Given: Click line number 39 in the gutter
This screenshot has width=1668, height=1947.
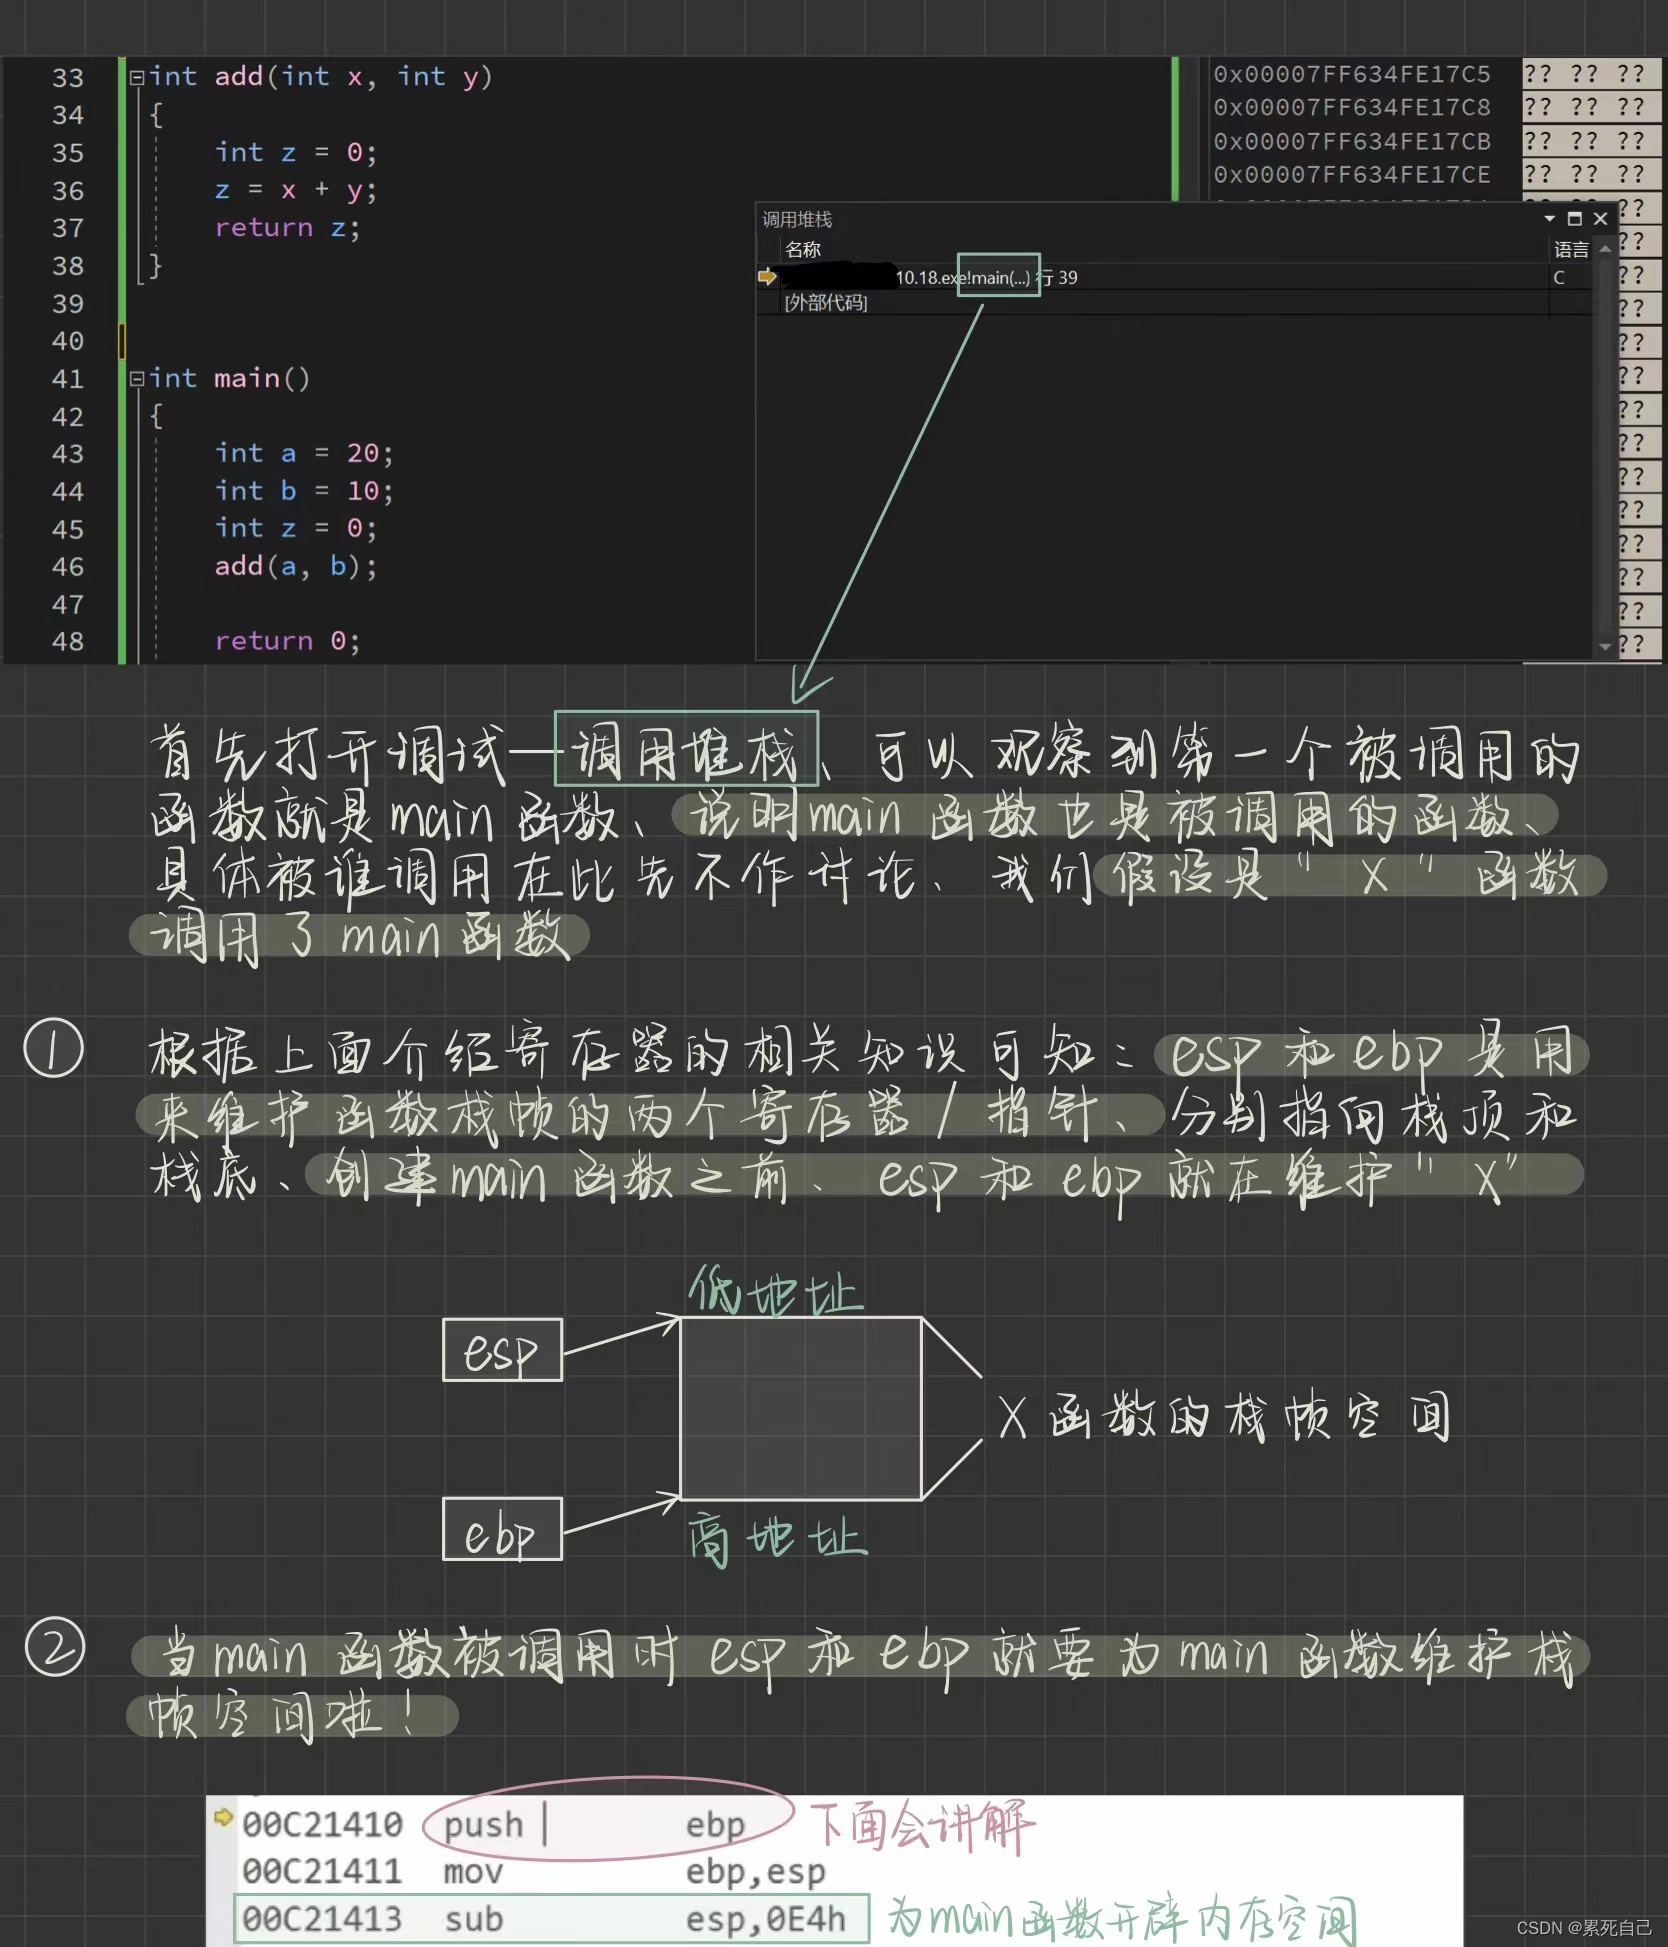Looking at the screenshot, I should coord(68,304).
